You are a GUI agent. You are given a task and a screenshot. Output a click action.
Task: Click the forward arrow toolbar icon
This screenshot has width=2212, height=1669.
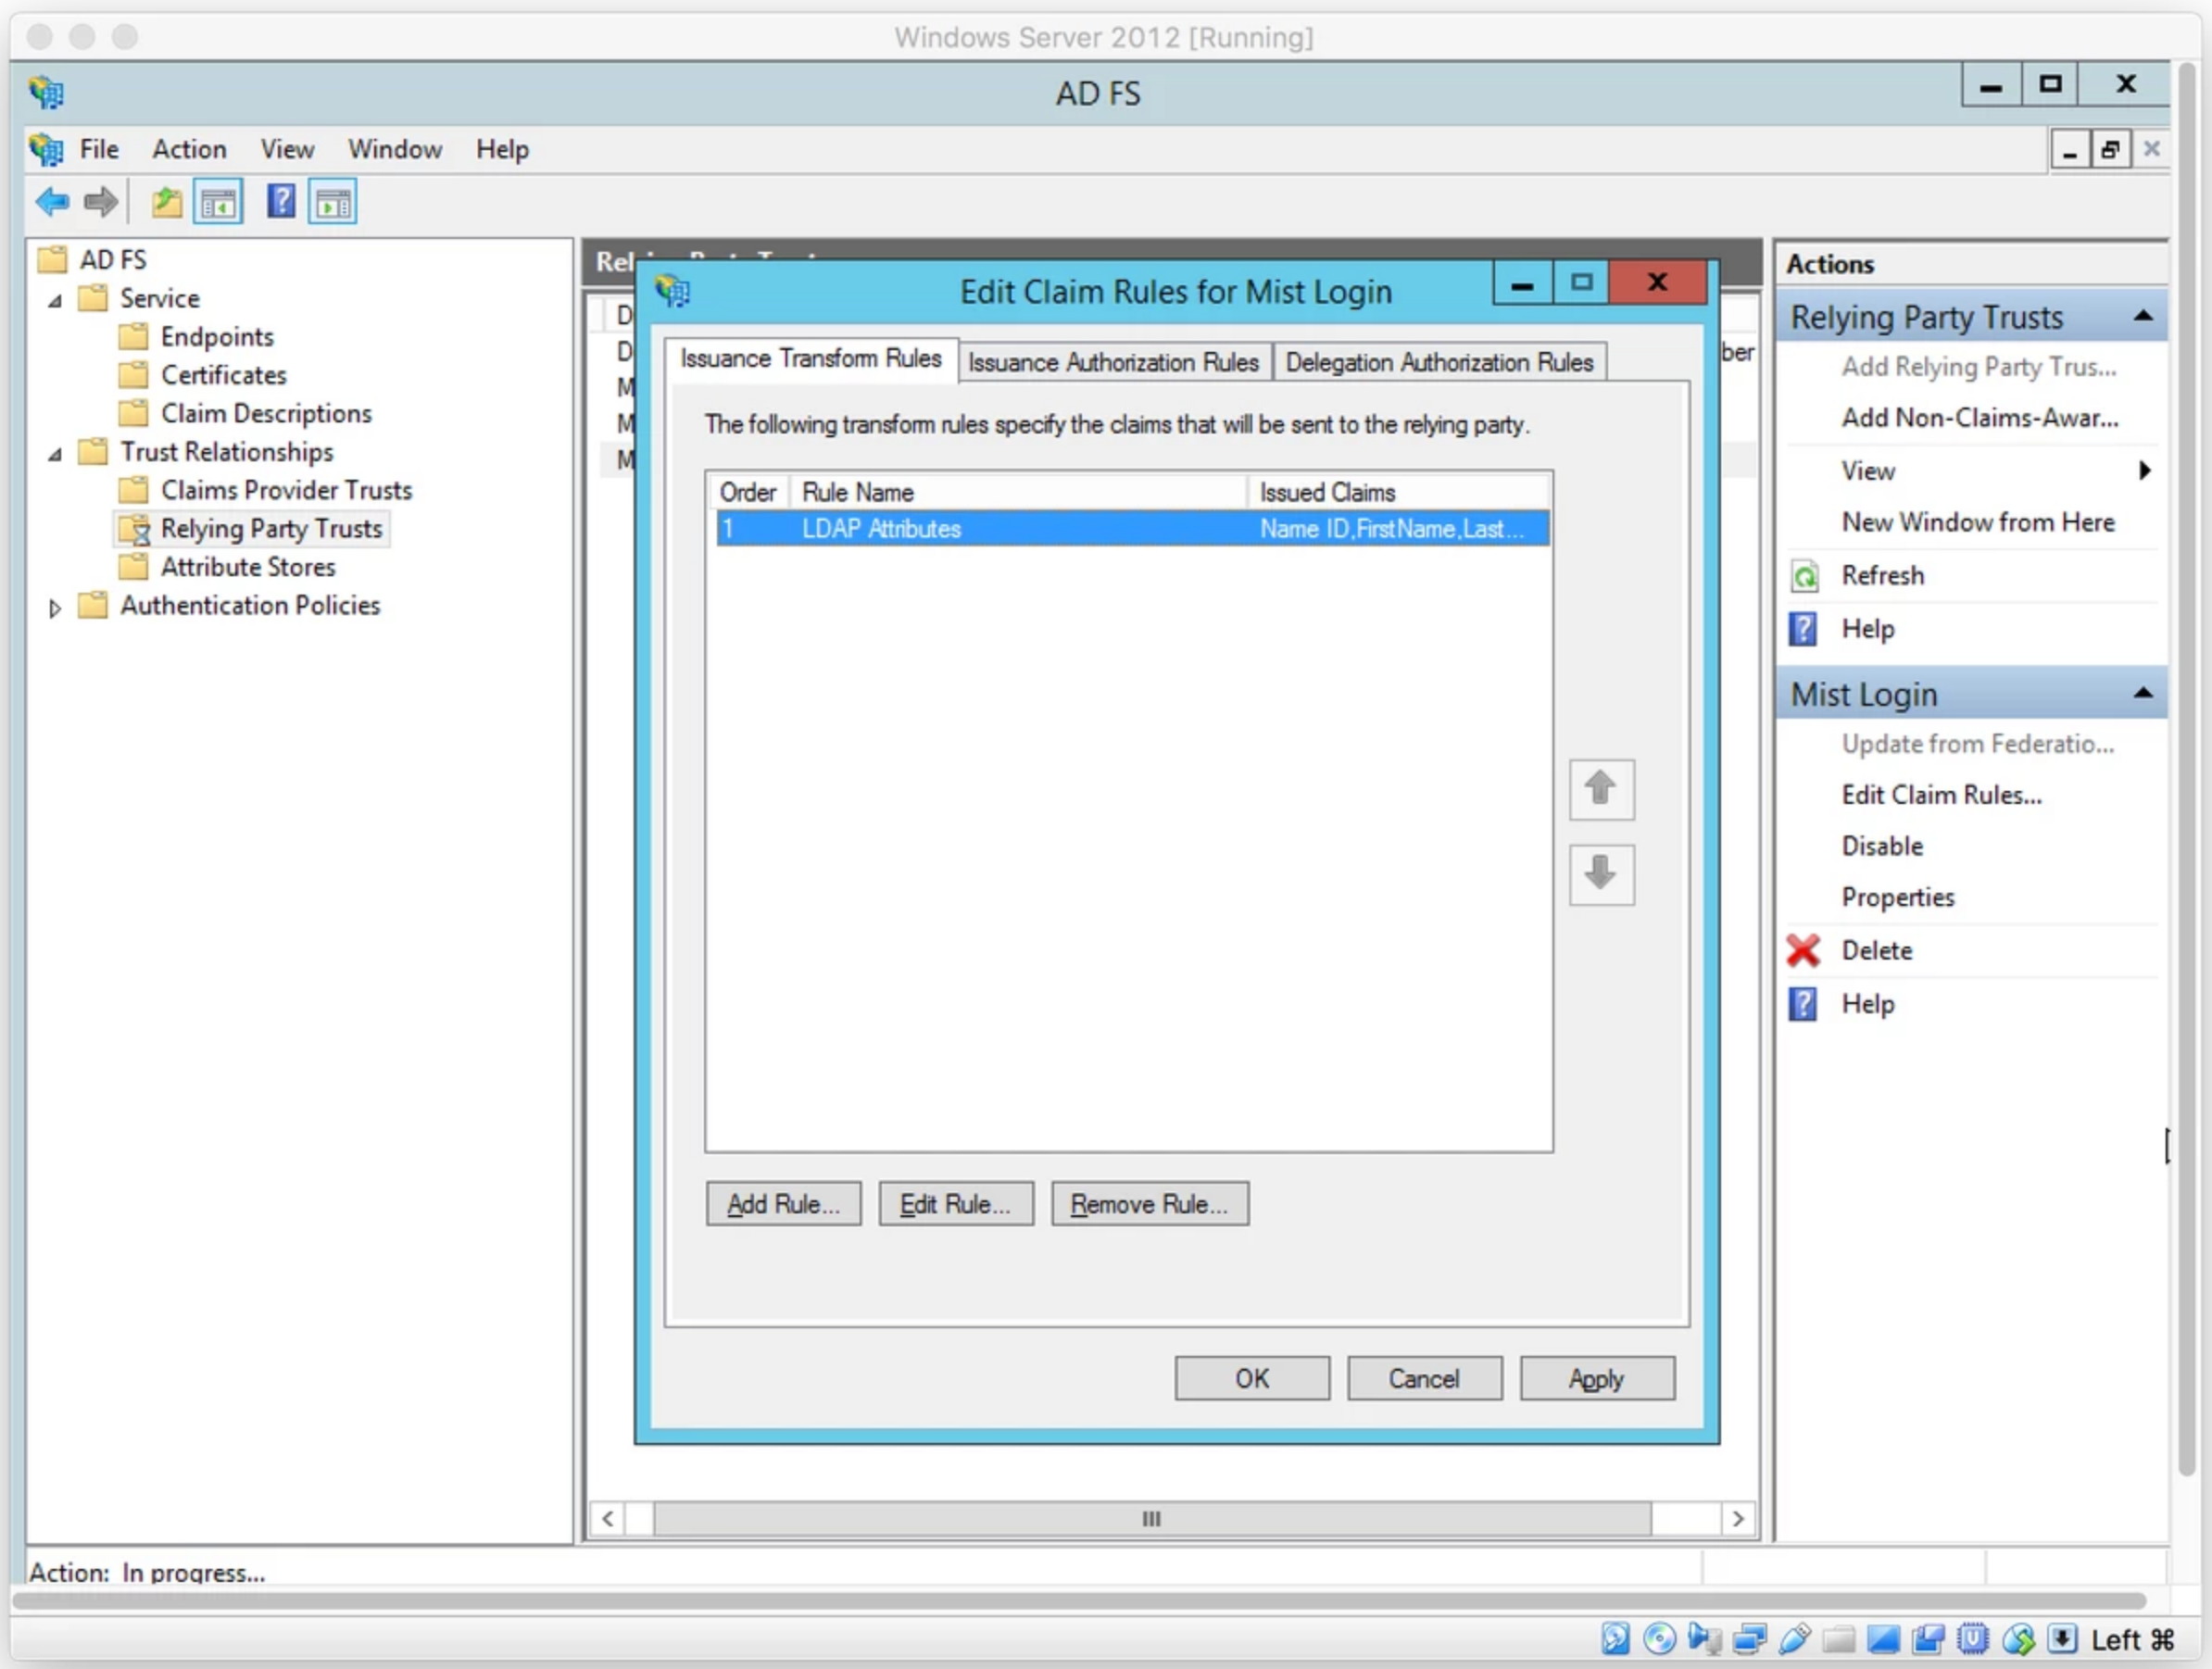pyautogui.click(x=101, y=203)
